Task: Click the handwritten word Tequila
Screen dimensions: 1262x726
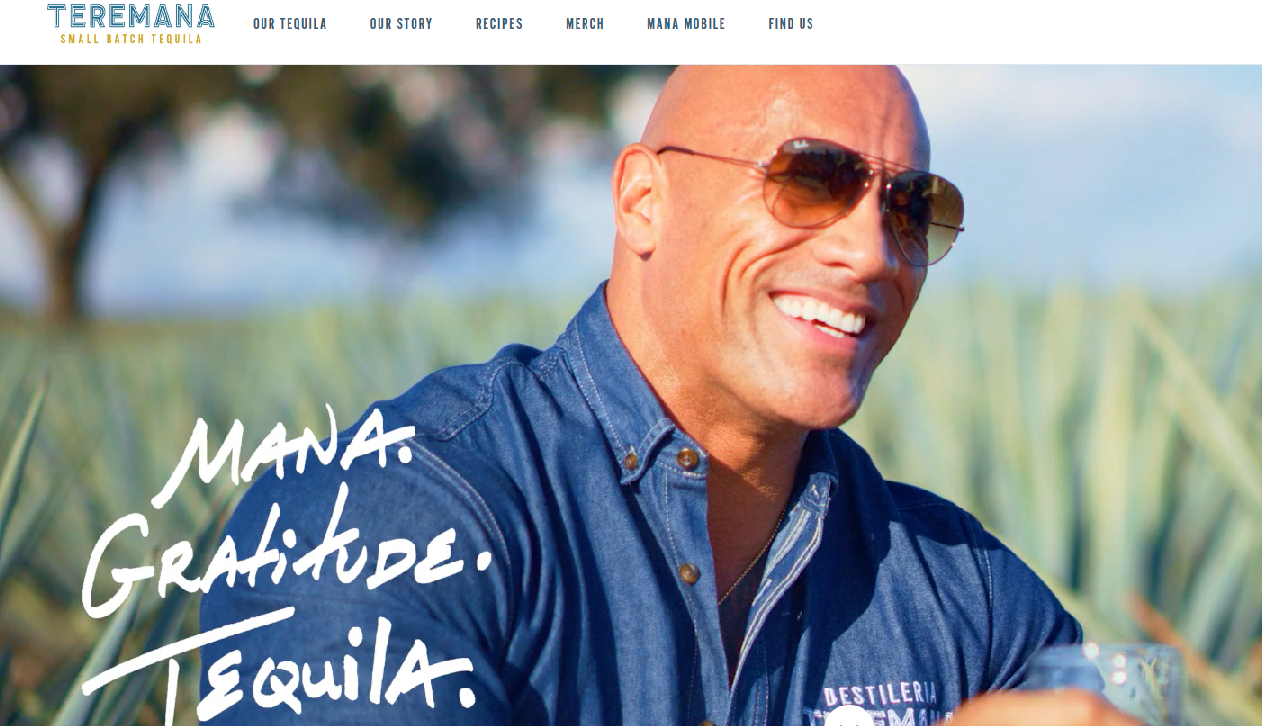Action: coord(280,665)
